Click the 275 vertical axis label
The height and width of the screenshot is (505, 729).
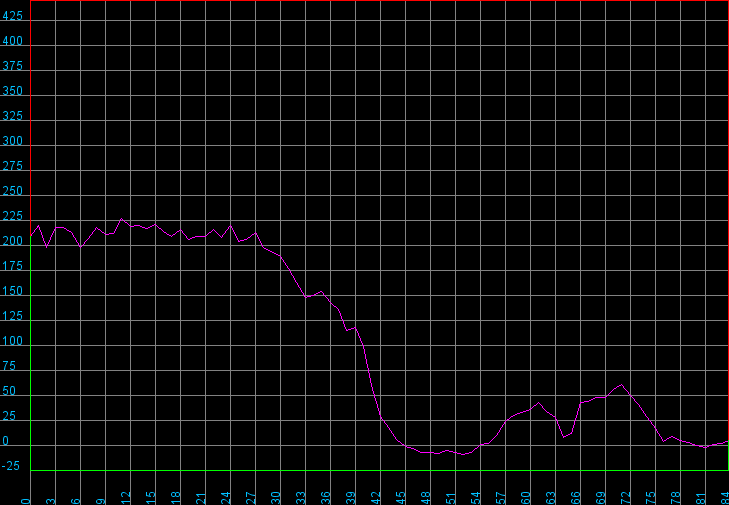tap(12, 166)
